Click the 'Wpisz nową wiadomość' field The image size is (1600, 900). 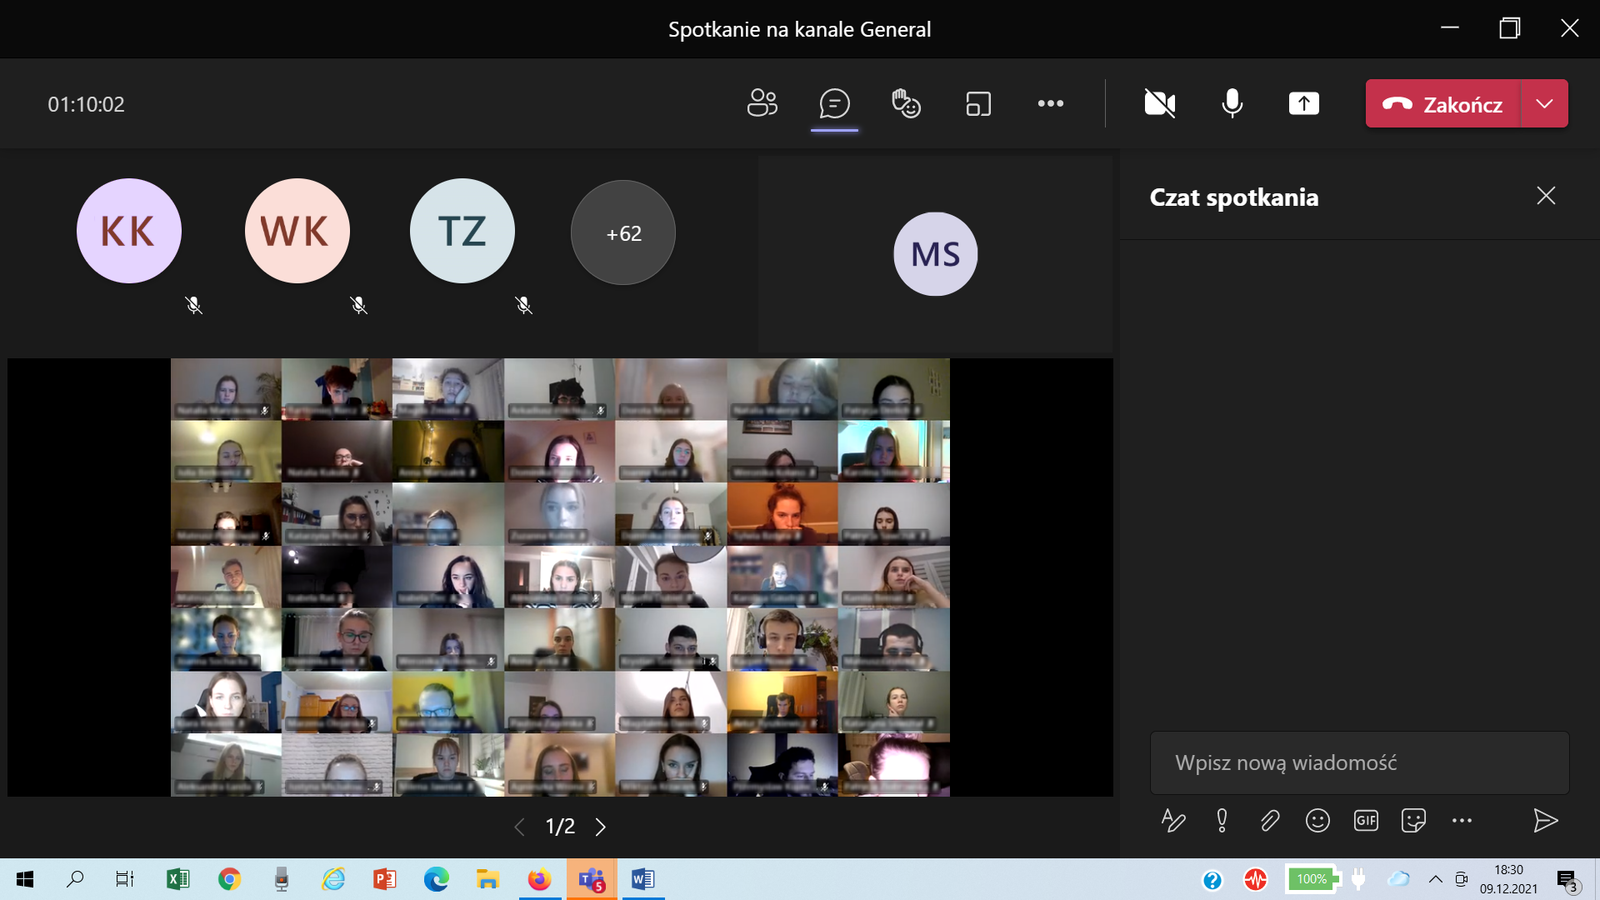pos(1358,763)
